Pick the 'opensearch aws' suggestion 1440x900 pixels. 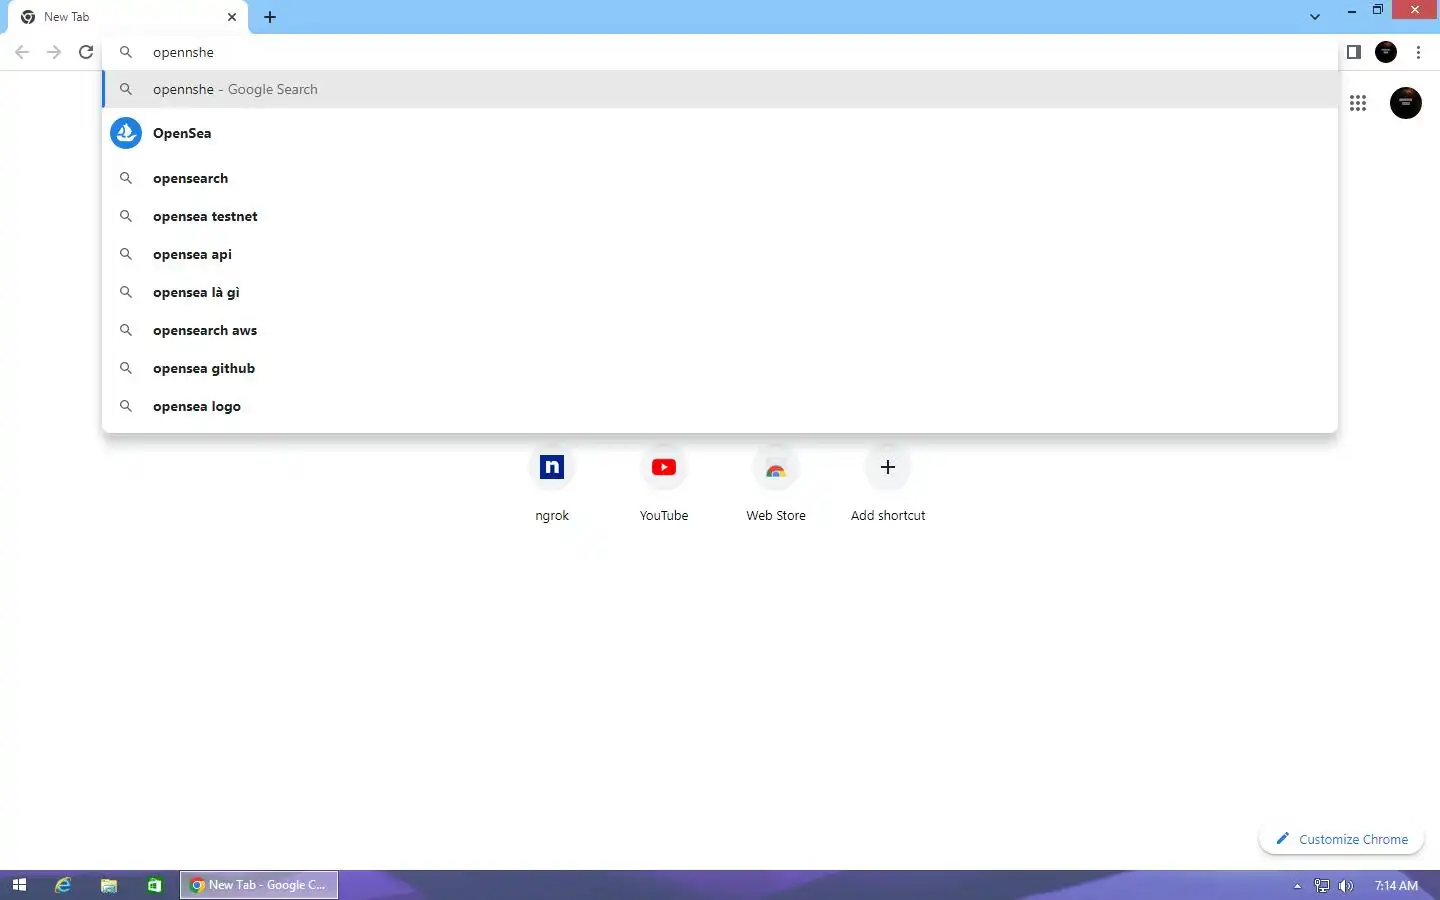[x=720, y=330]
